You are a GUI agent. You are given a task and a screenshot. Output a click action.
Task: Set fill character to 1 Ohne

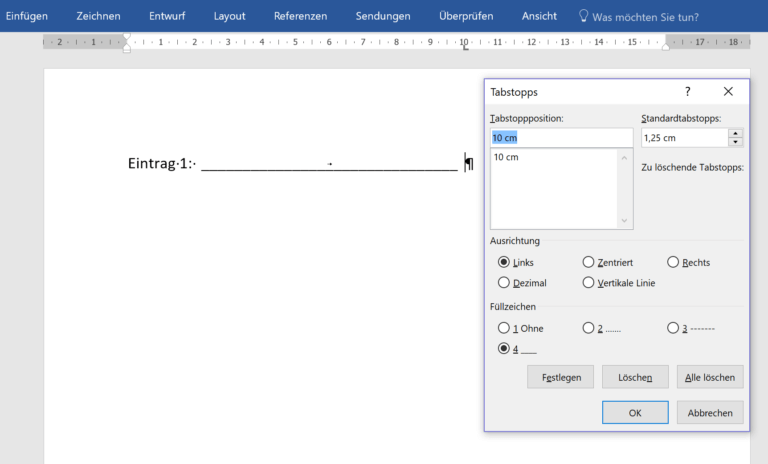(x=504, y=328)
